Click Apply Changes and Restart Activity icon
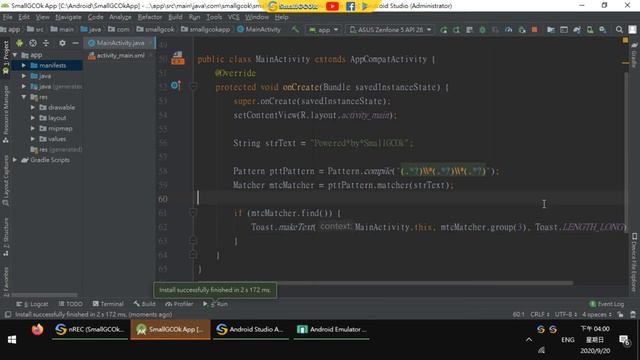Image resolution: width=640 pixels, height=360 pixels. [x=456, y=30]
